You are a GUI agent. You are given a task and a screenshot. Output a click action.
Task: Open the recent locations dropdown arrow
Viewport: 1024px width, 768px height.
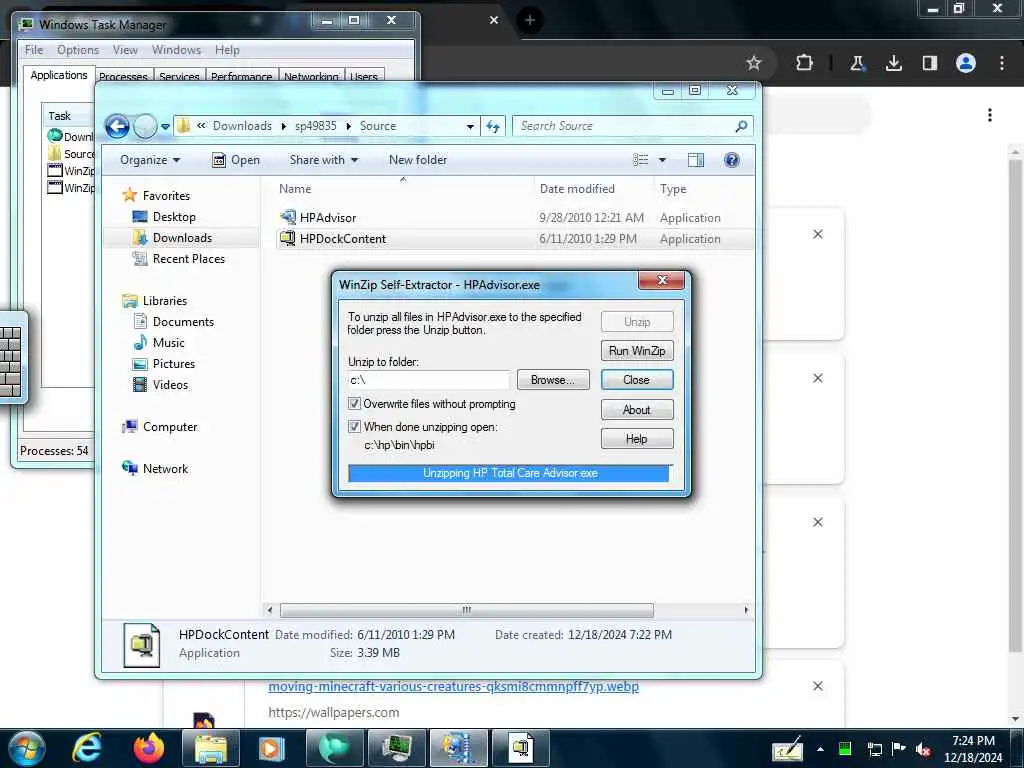pos(165,127)
